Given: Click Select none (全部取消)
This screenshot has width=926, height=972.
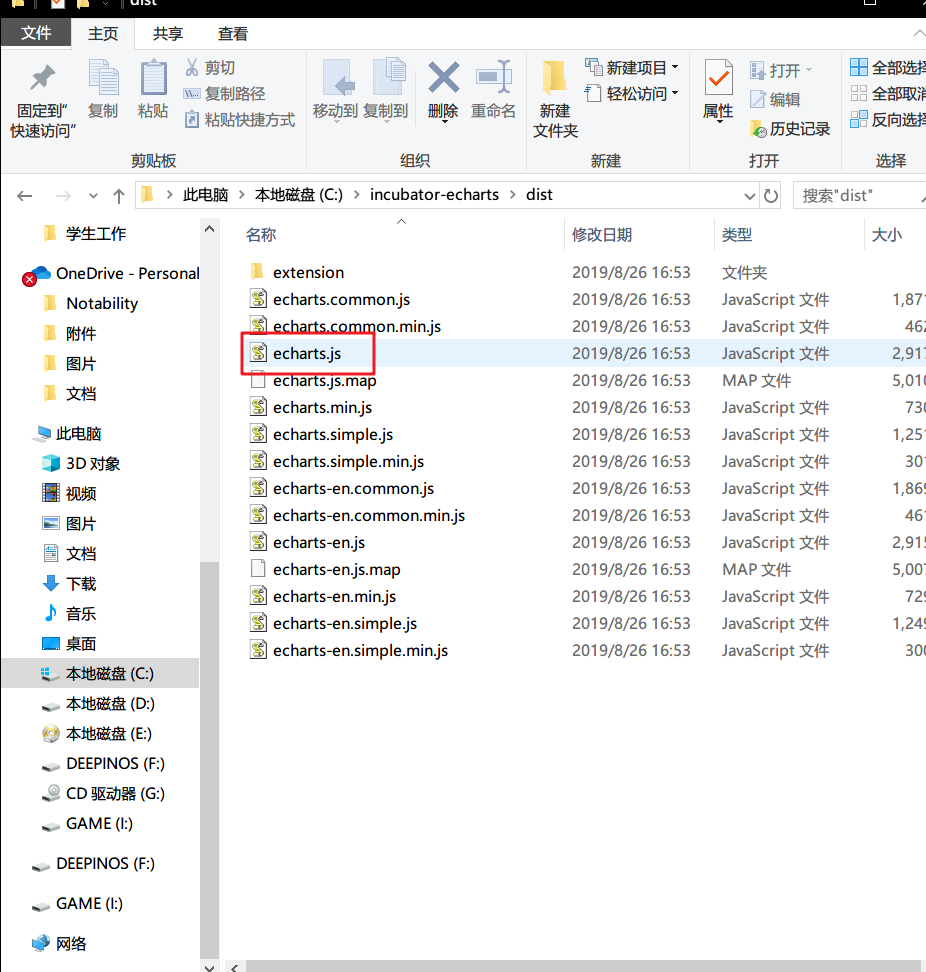Looking at the screenshot, I should point(888,94).
